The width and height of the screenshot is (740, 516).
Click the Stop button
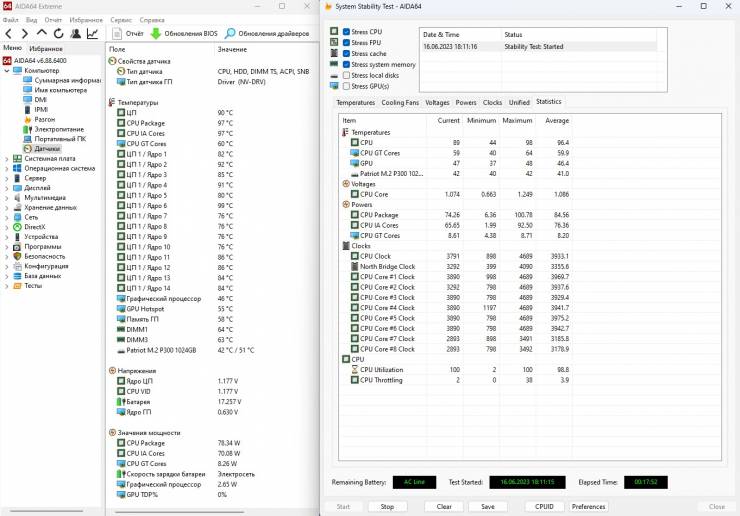pyautogui.click(x=387, y=507)
